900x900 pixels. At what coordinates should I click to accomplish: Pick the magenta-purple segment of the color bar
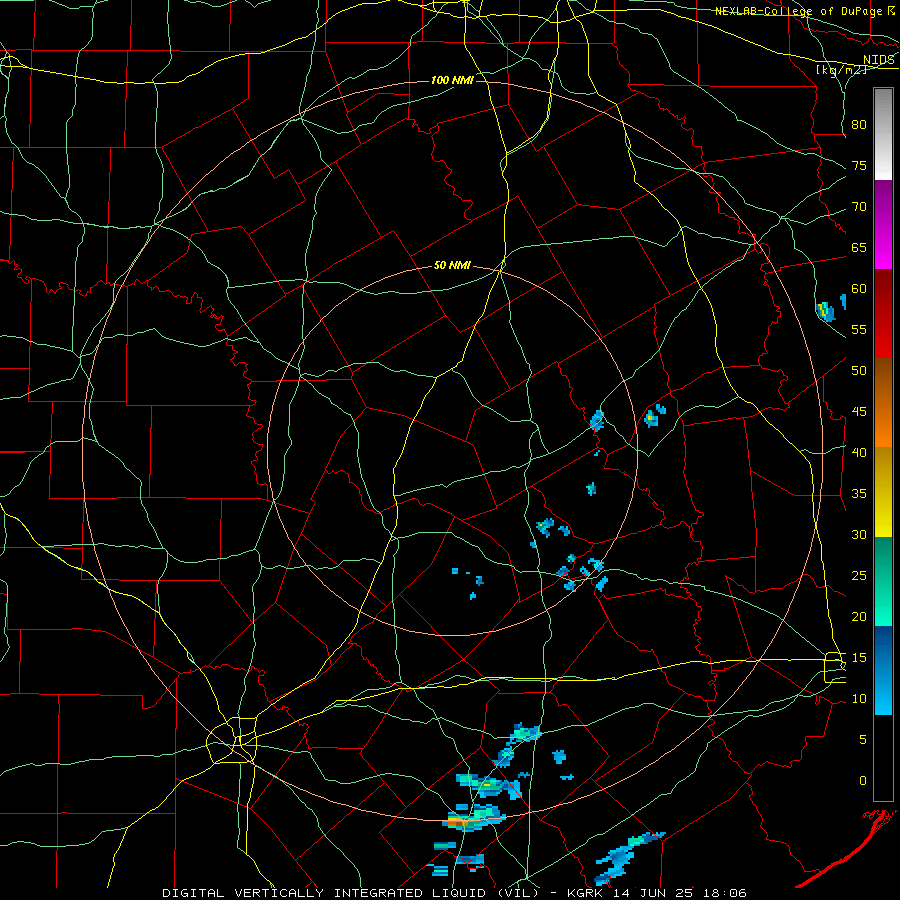click(x=883, y=224)
